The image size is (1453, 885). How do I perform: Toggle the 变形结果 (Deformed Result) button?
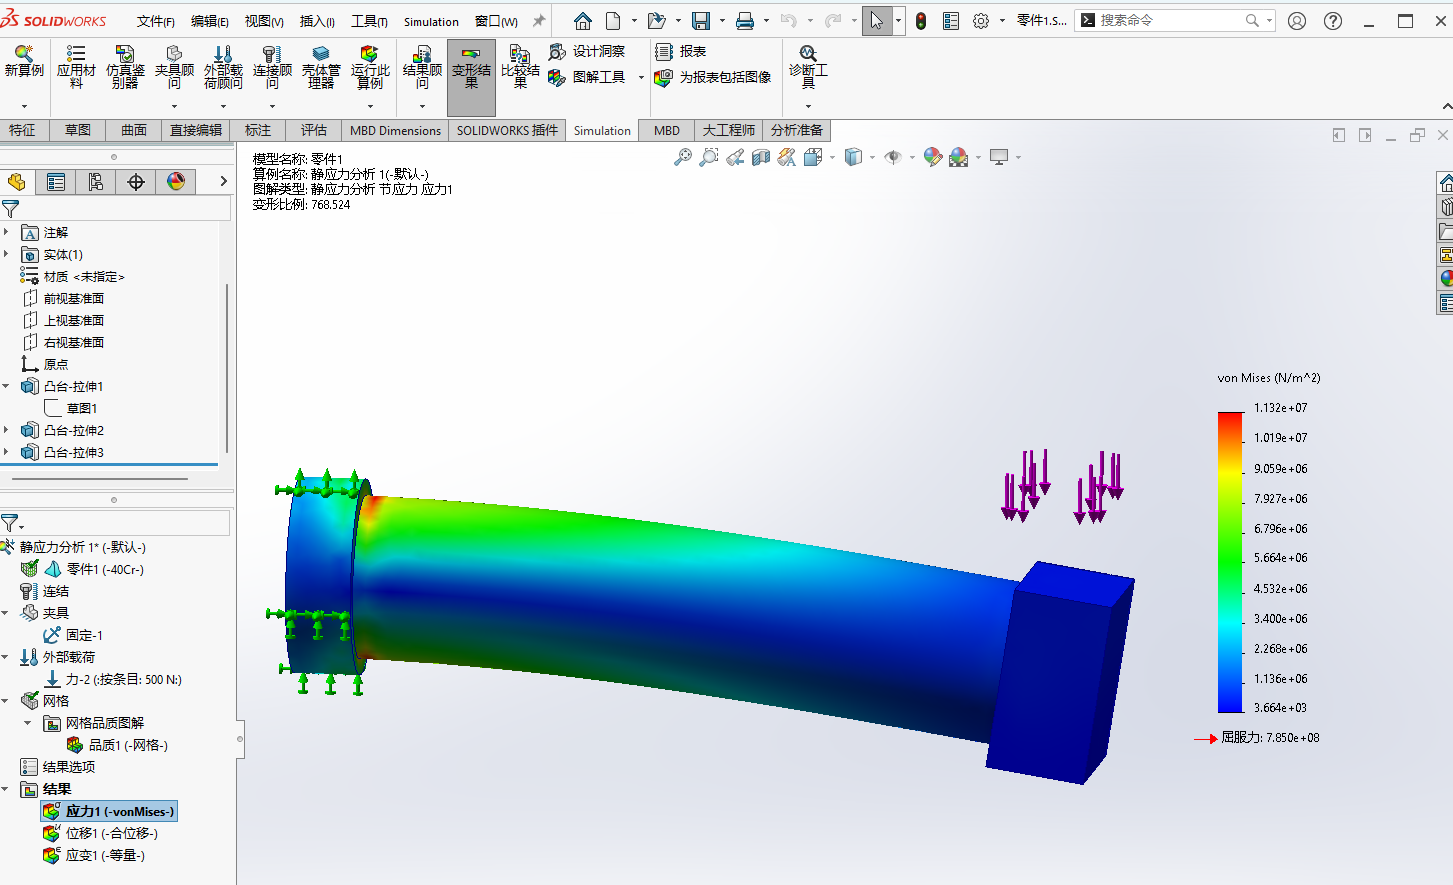click(471, 68)
